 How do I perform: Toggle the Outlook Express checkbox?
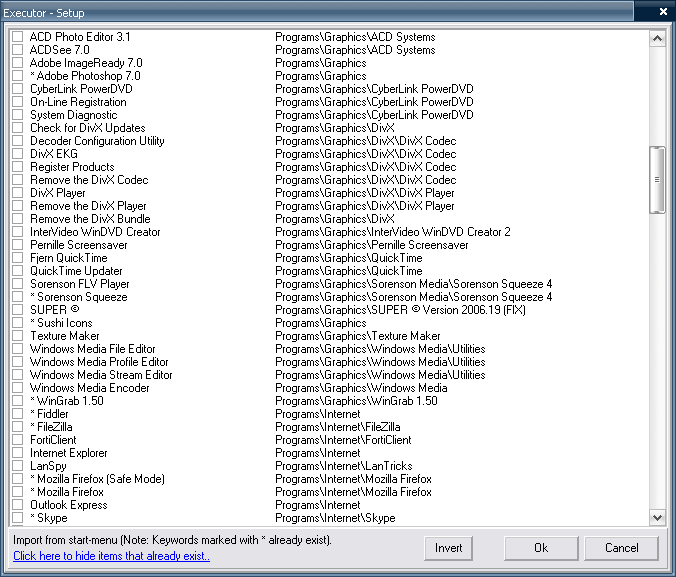click(x=18, y=505)
